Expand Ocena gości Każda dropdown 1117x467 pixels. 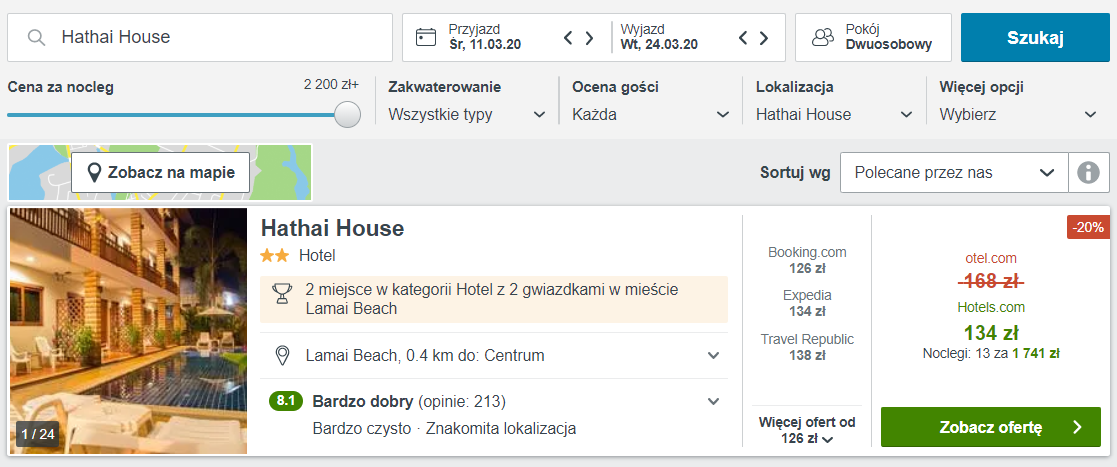[x=651, y=115]
